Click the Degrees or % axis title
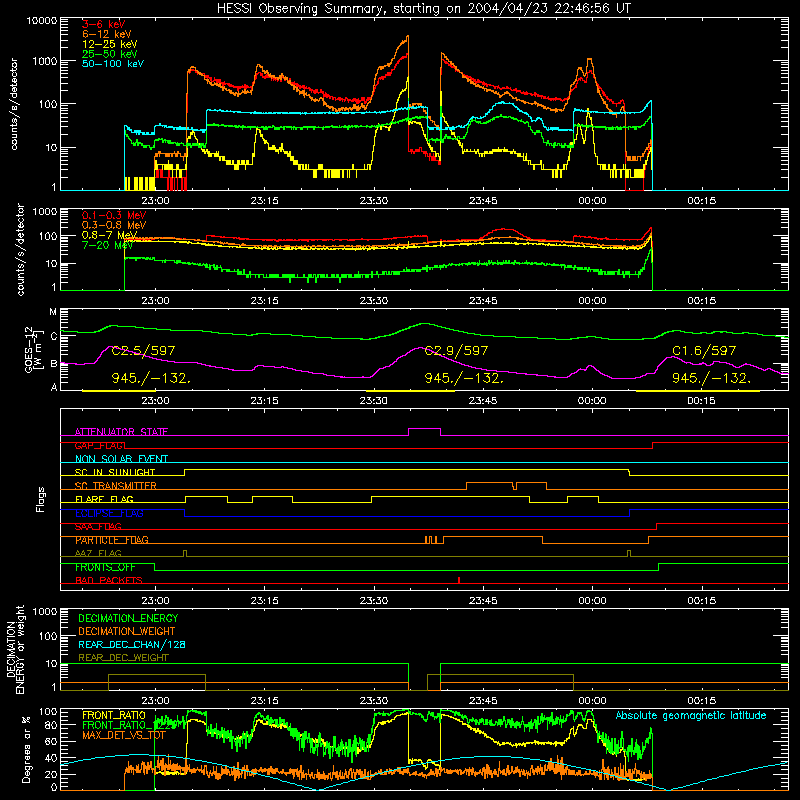 [x=26, y=749]
